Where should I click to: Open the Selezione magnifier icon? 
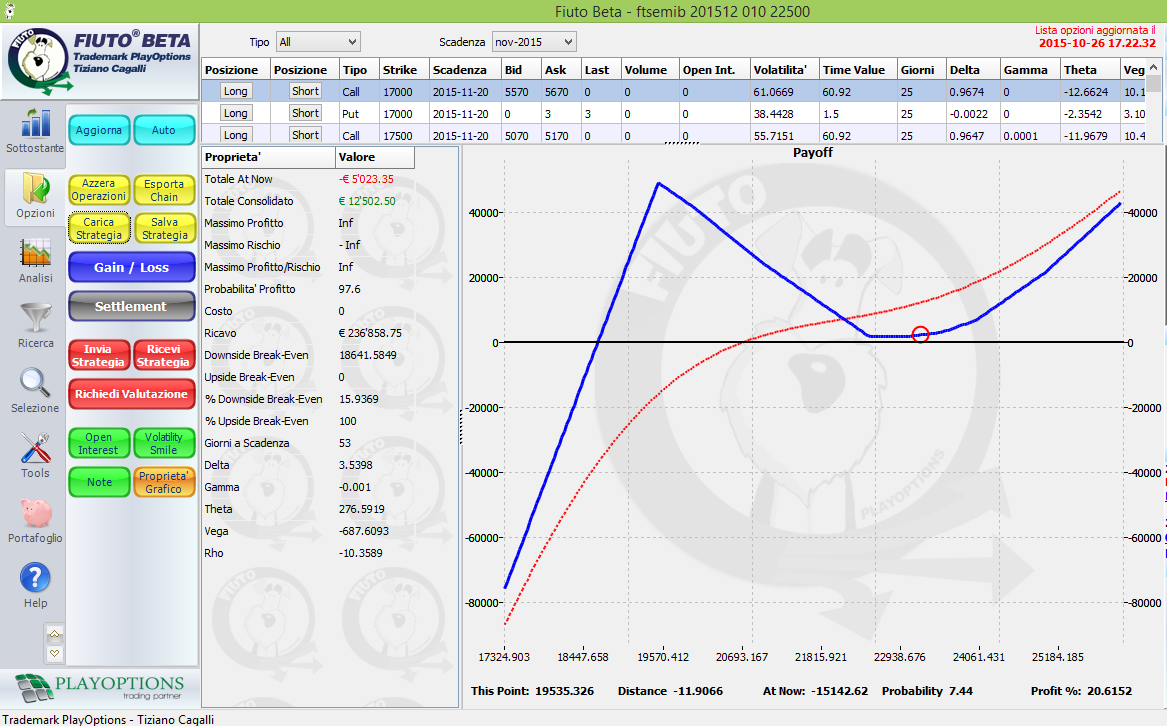coord(35,383)
